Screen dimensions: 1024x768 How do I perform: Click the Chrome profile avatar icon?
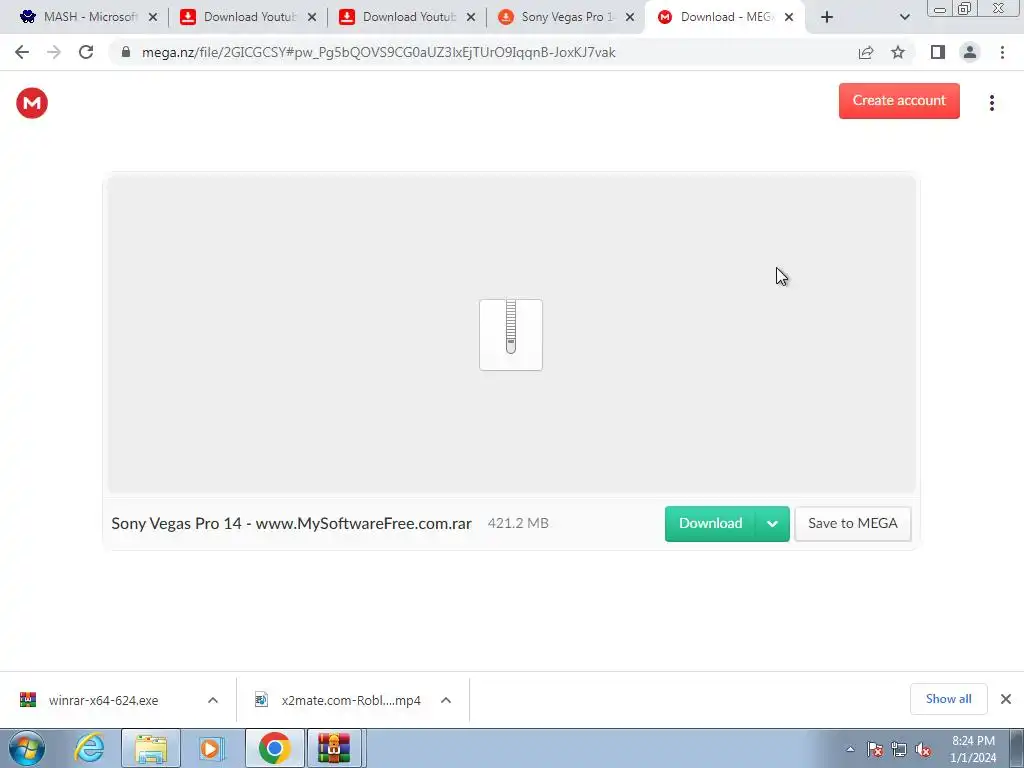[x=970, y=52]
